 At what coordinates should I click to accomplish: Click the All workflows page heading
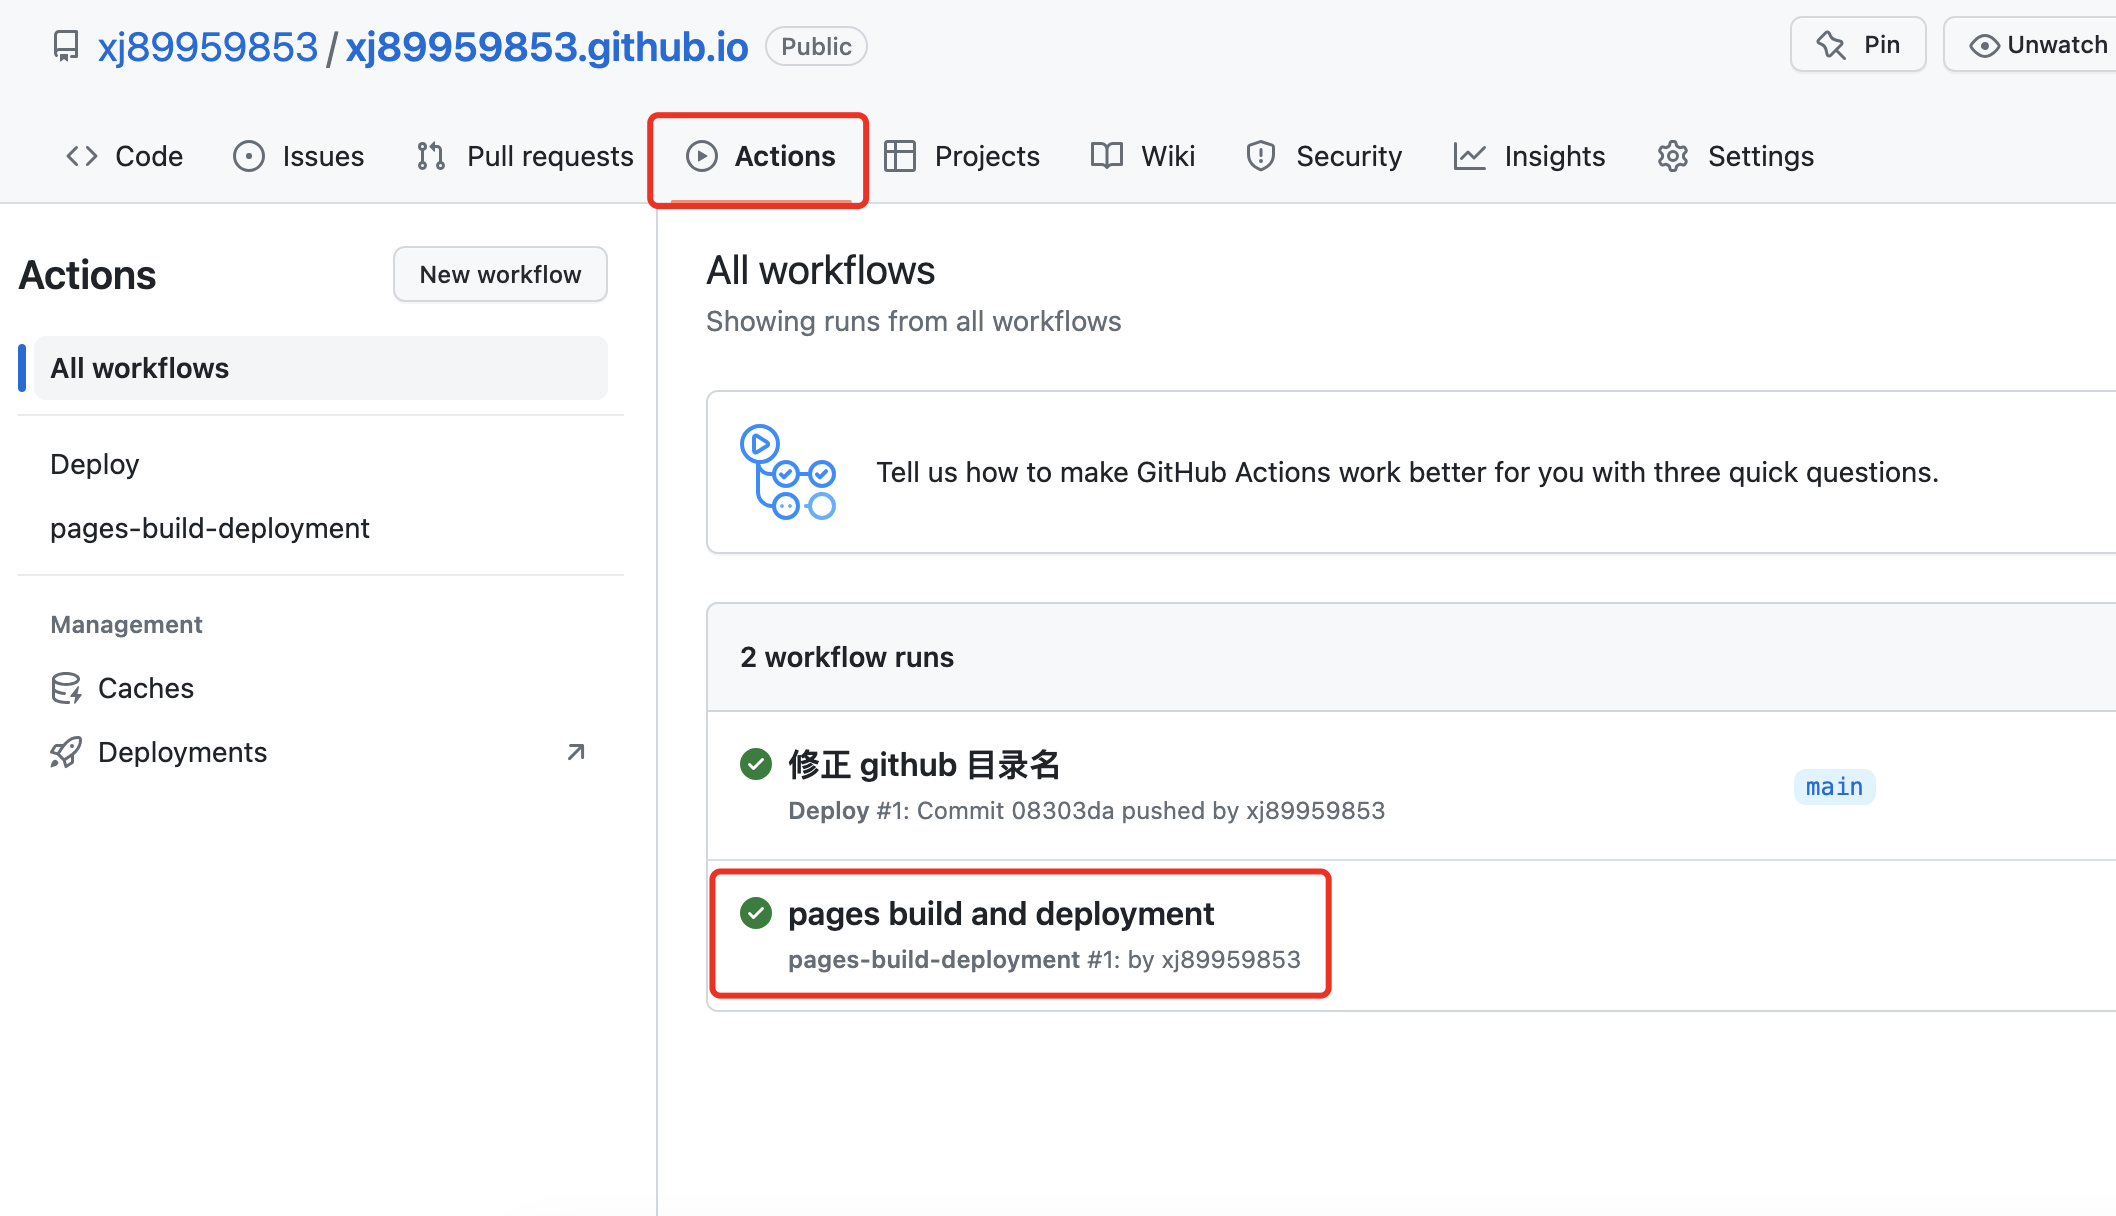pos(820,270)
